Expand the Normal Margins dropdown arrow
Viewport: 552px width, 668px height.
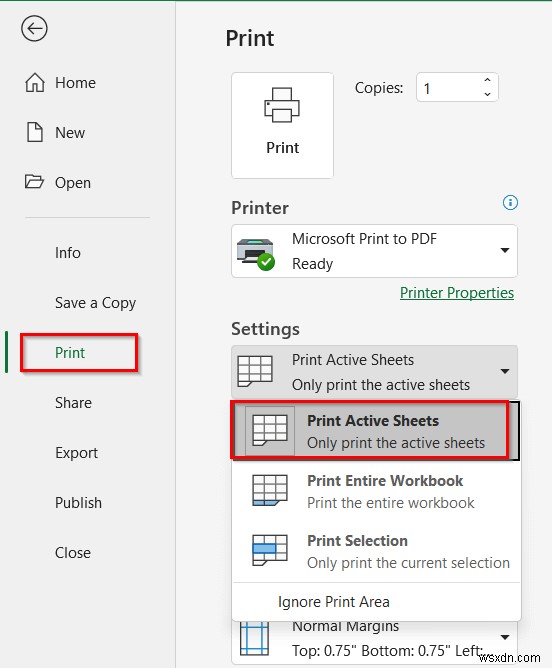coord(505,637)
